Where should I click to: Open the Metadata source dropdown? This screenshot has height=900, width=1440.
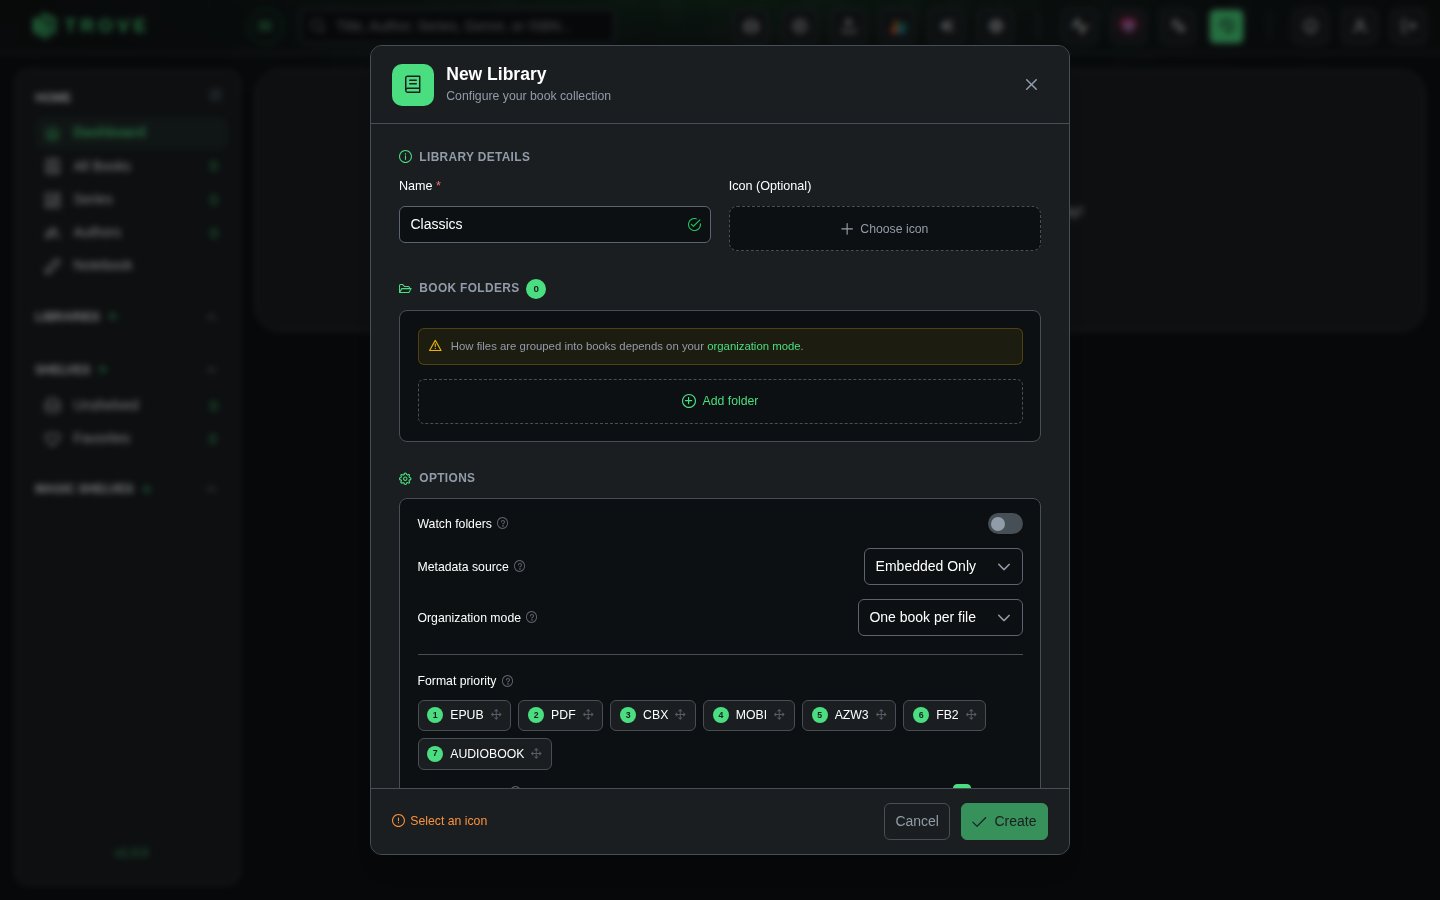point(943,566)
